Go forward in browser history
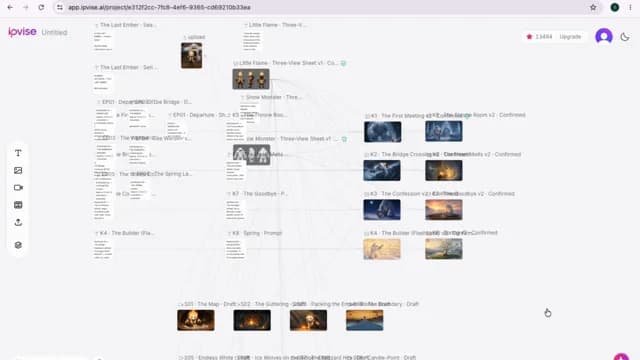640x360 pixels. (26, 7)
